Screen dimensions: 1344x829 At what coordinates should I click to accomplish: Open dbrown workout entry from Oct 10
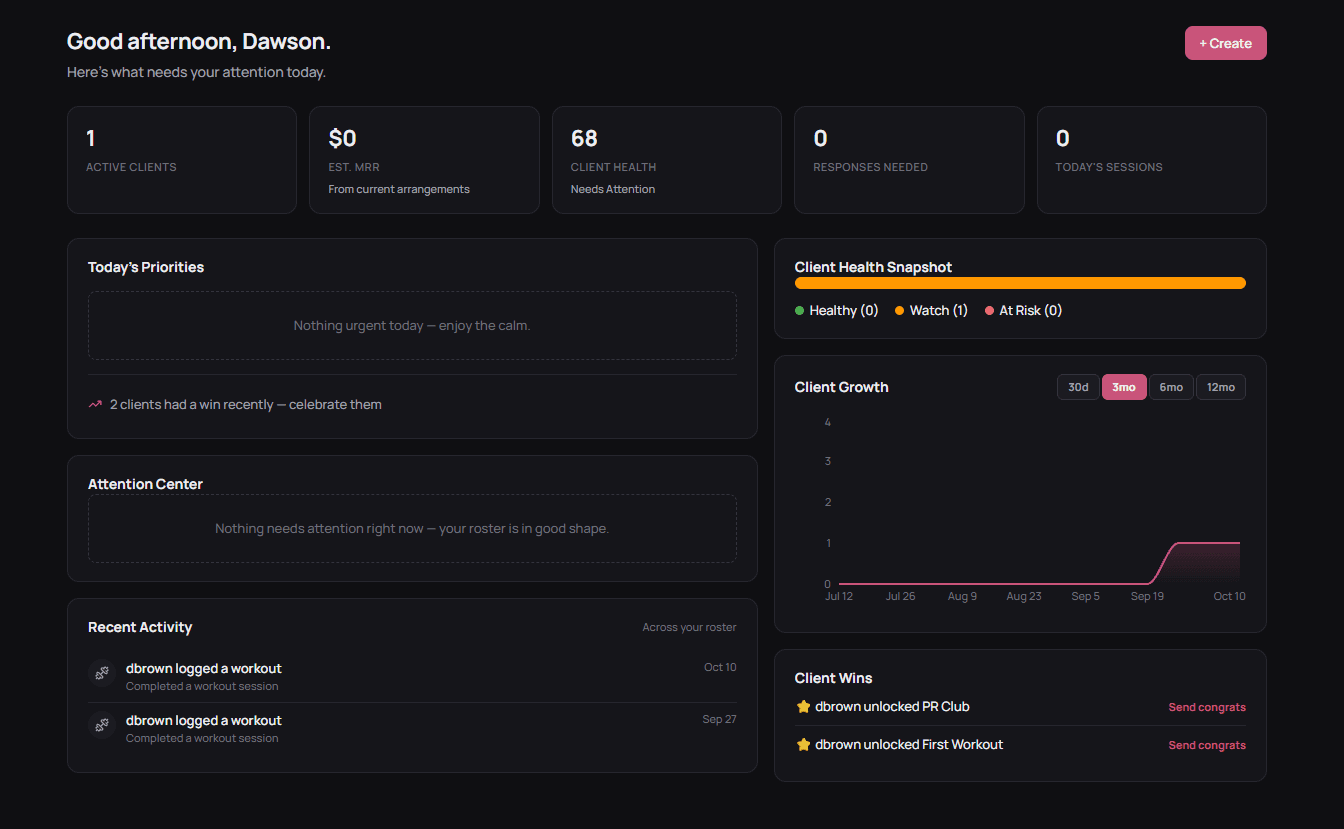412,676
